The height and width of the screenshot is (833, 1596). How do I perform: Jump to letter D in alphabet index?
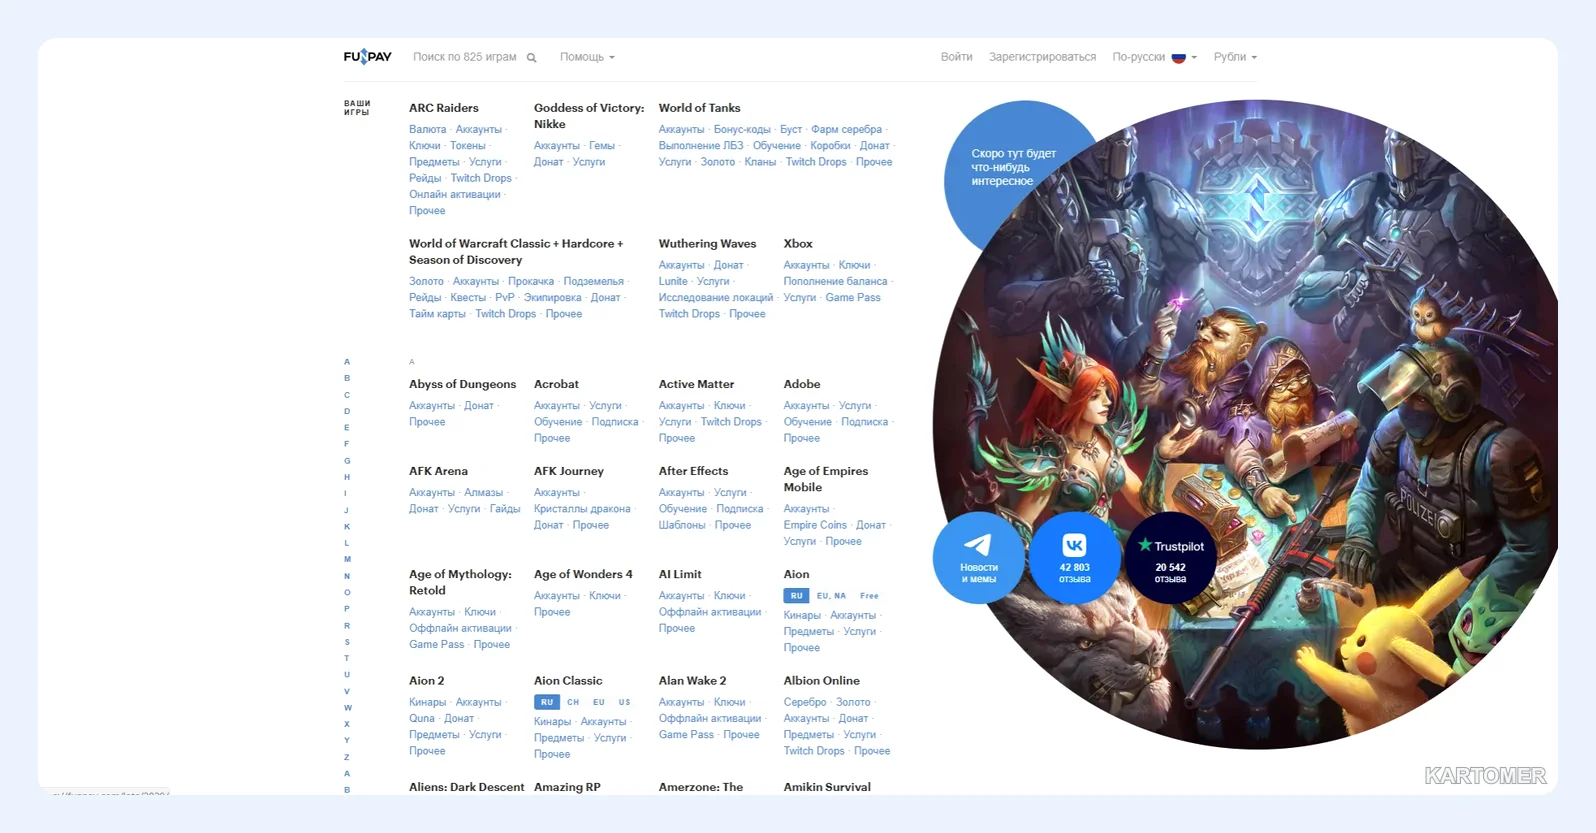347,411
